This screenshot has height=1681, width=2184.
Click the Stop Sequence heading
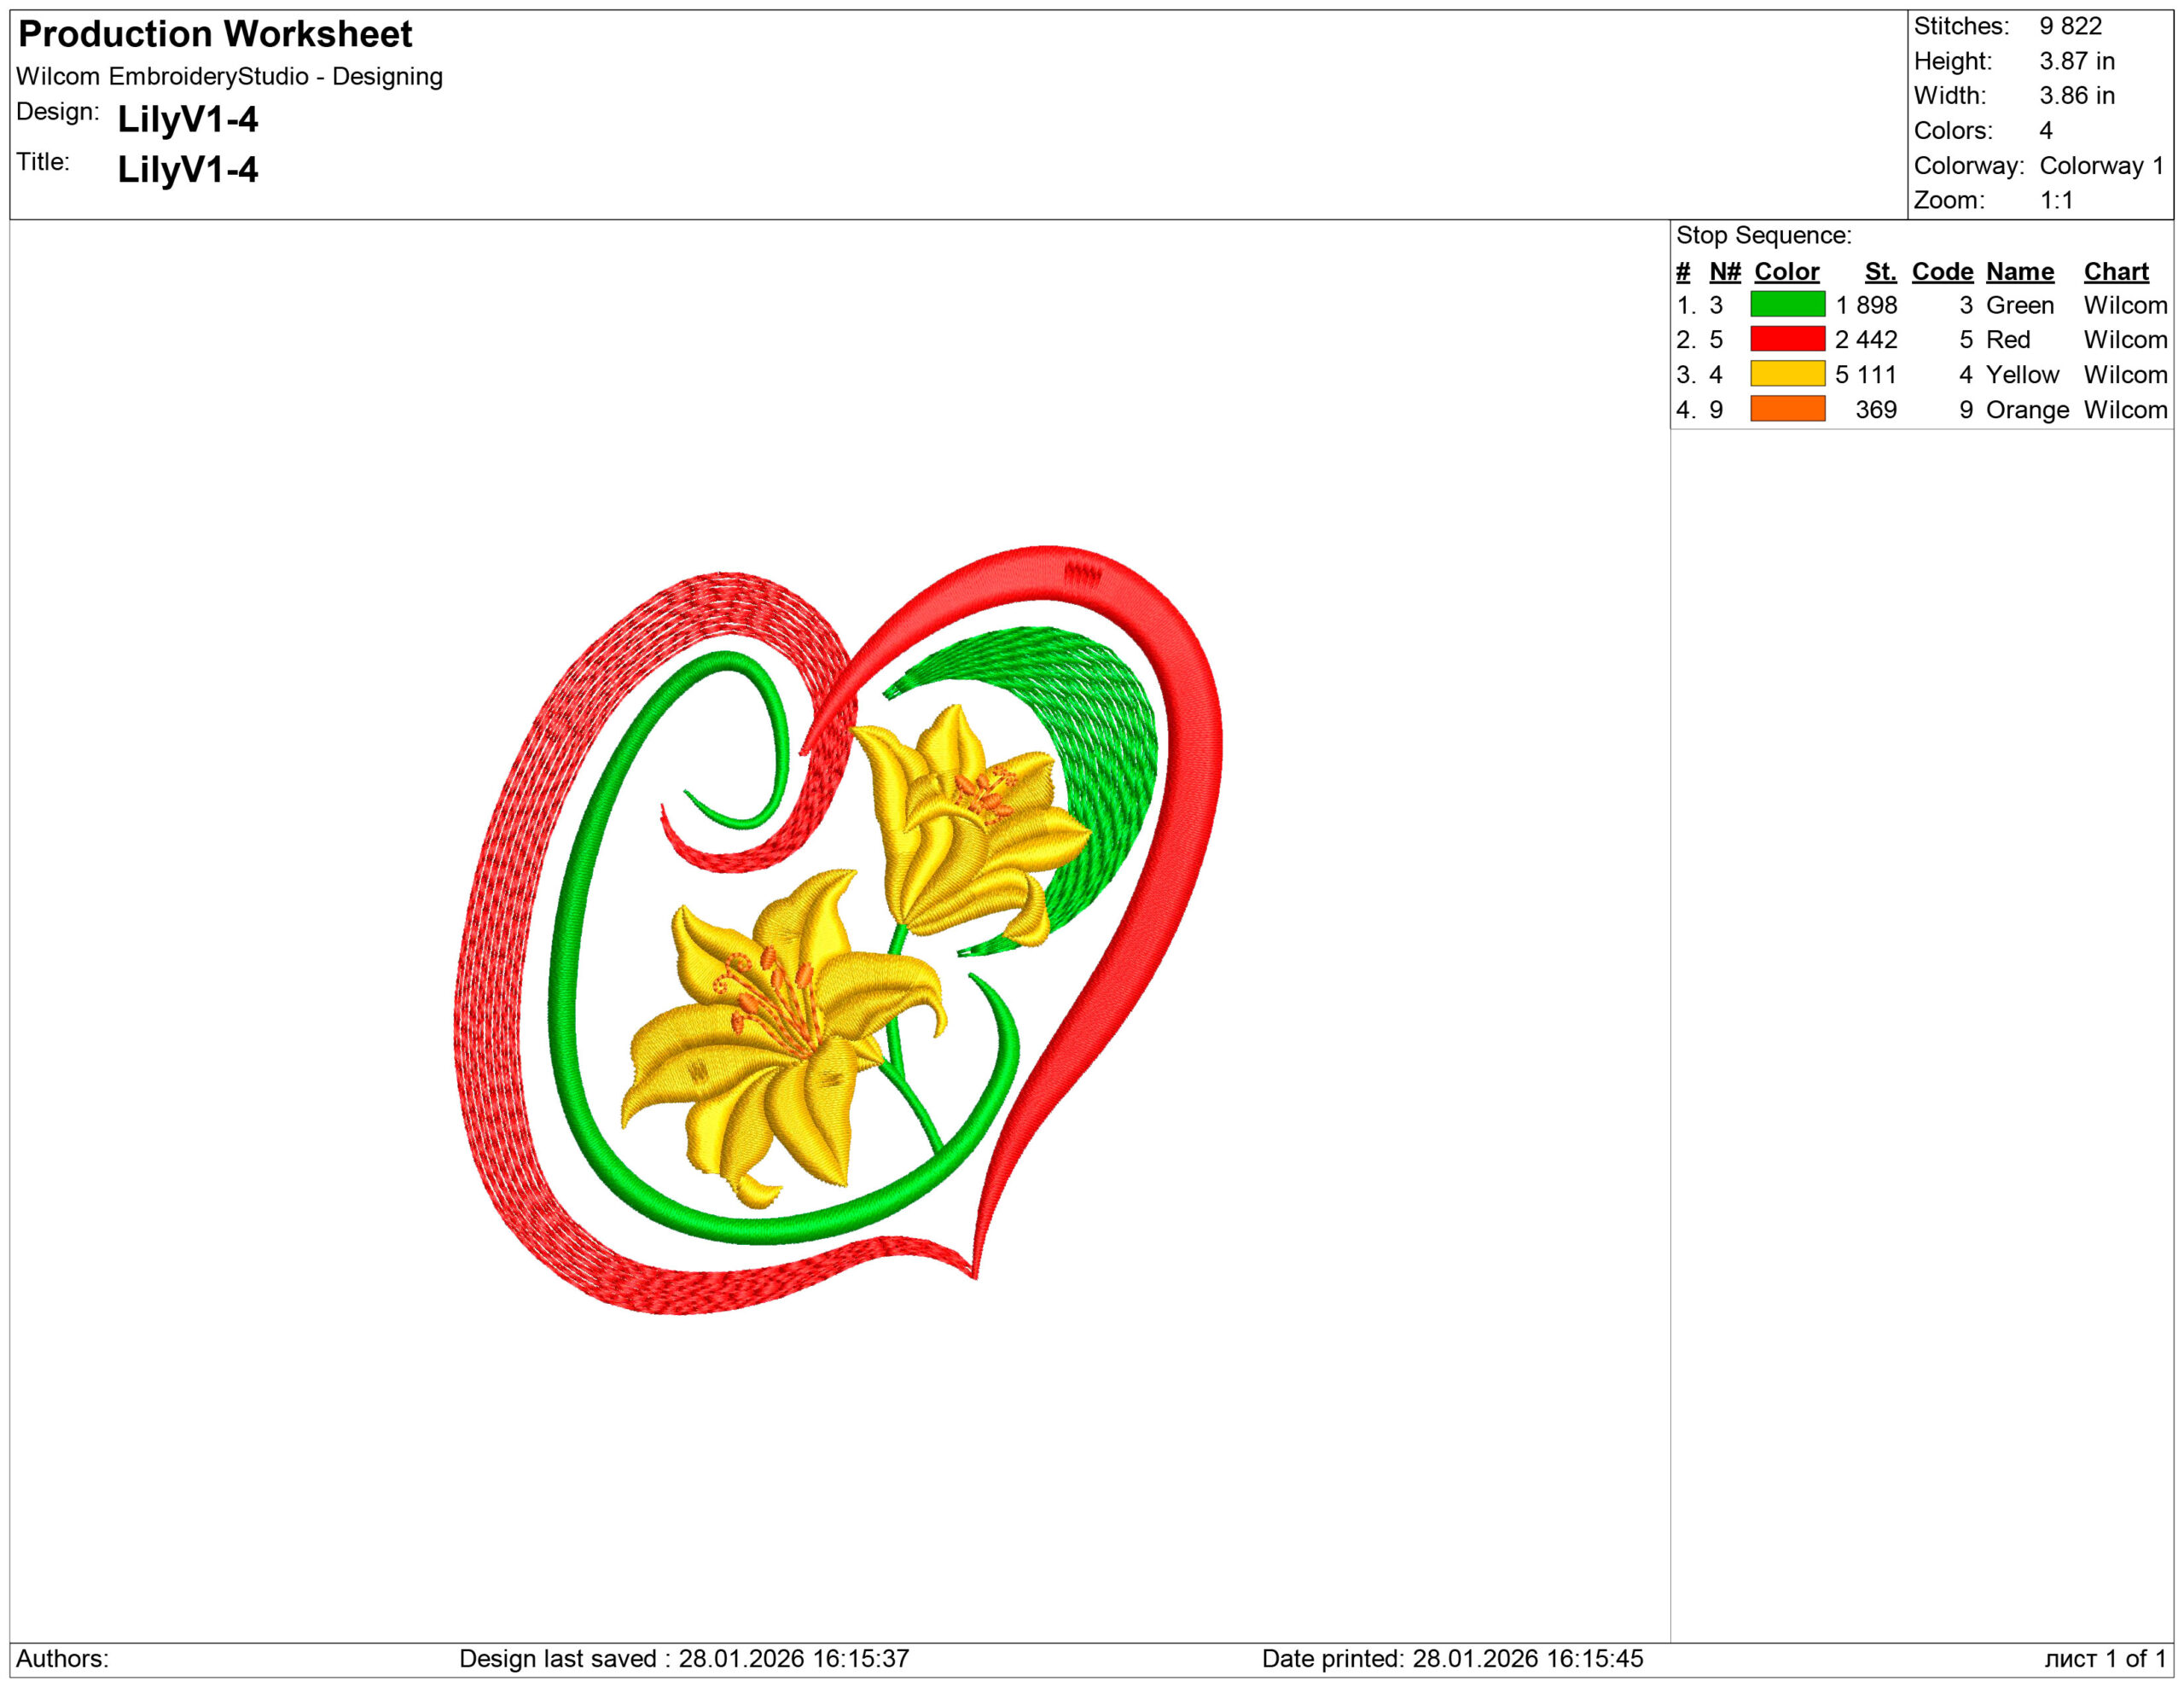(x=1765, y=236)
